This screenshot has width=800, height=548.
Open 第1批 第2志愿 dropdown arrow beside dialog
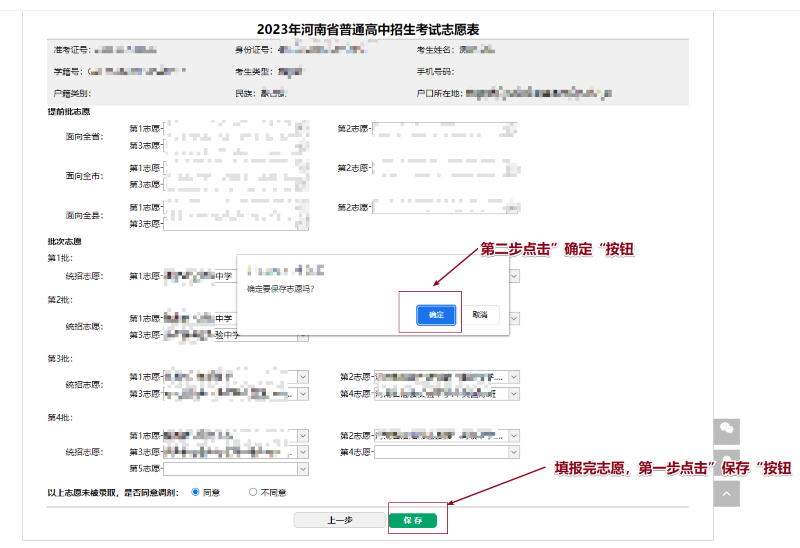click(x=514, y=276)
